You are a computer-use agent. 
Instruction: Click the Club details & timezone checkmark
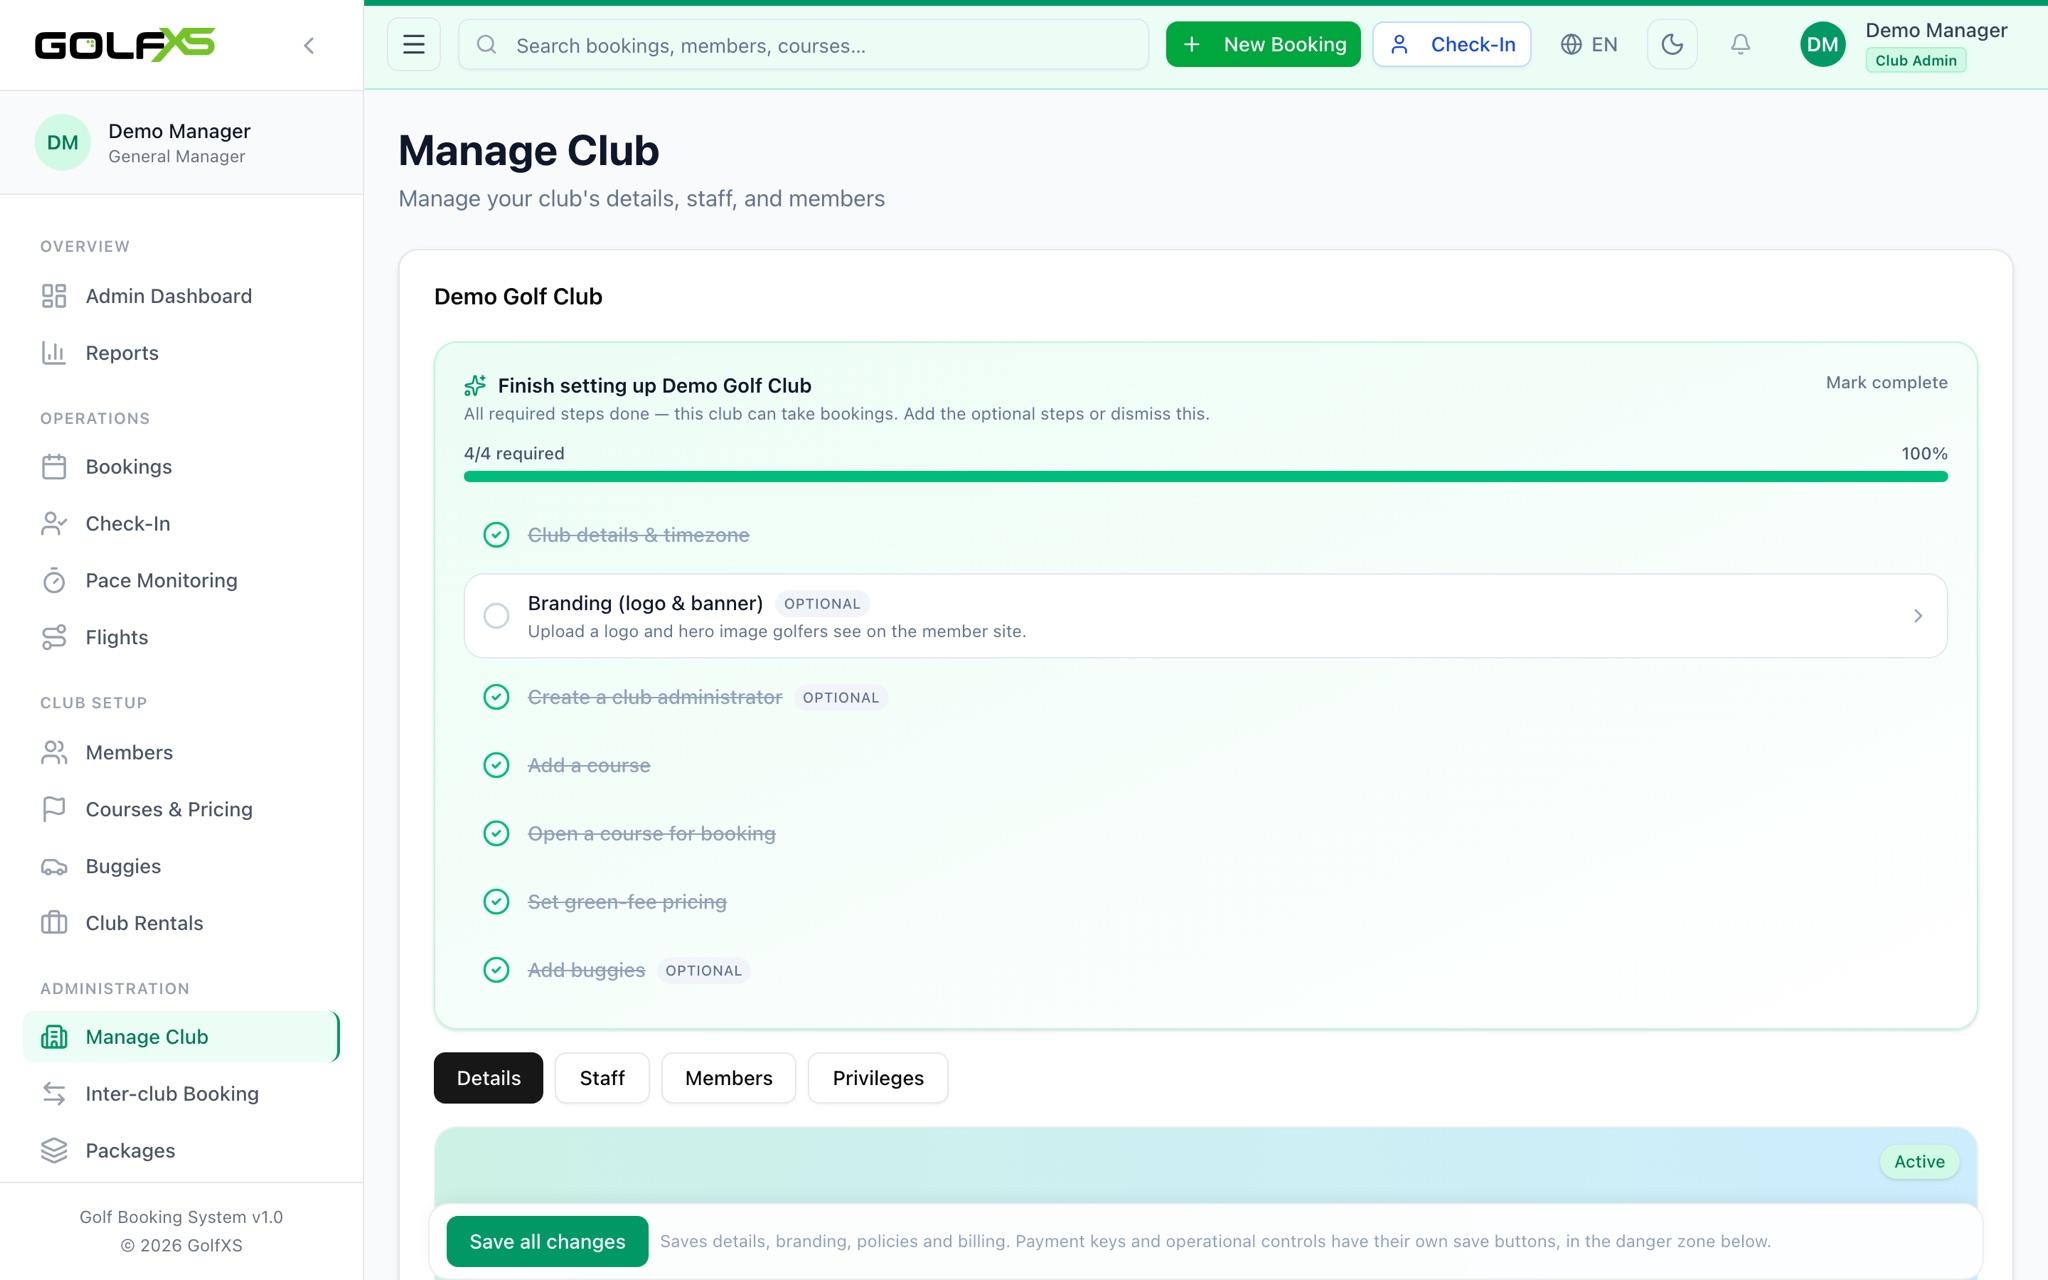[496, 535]
